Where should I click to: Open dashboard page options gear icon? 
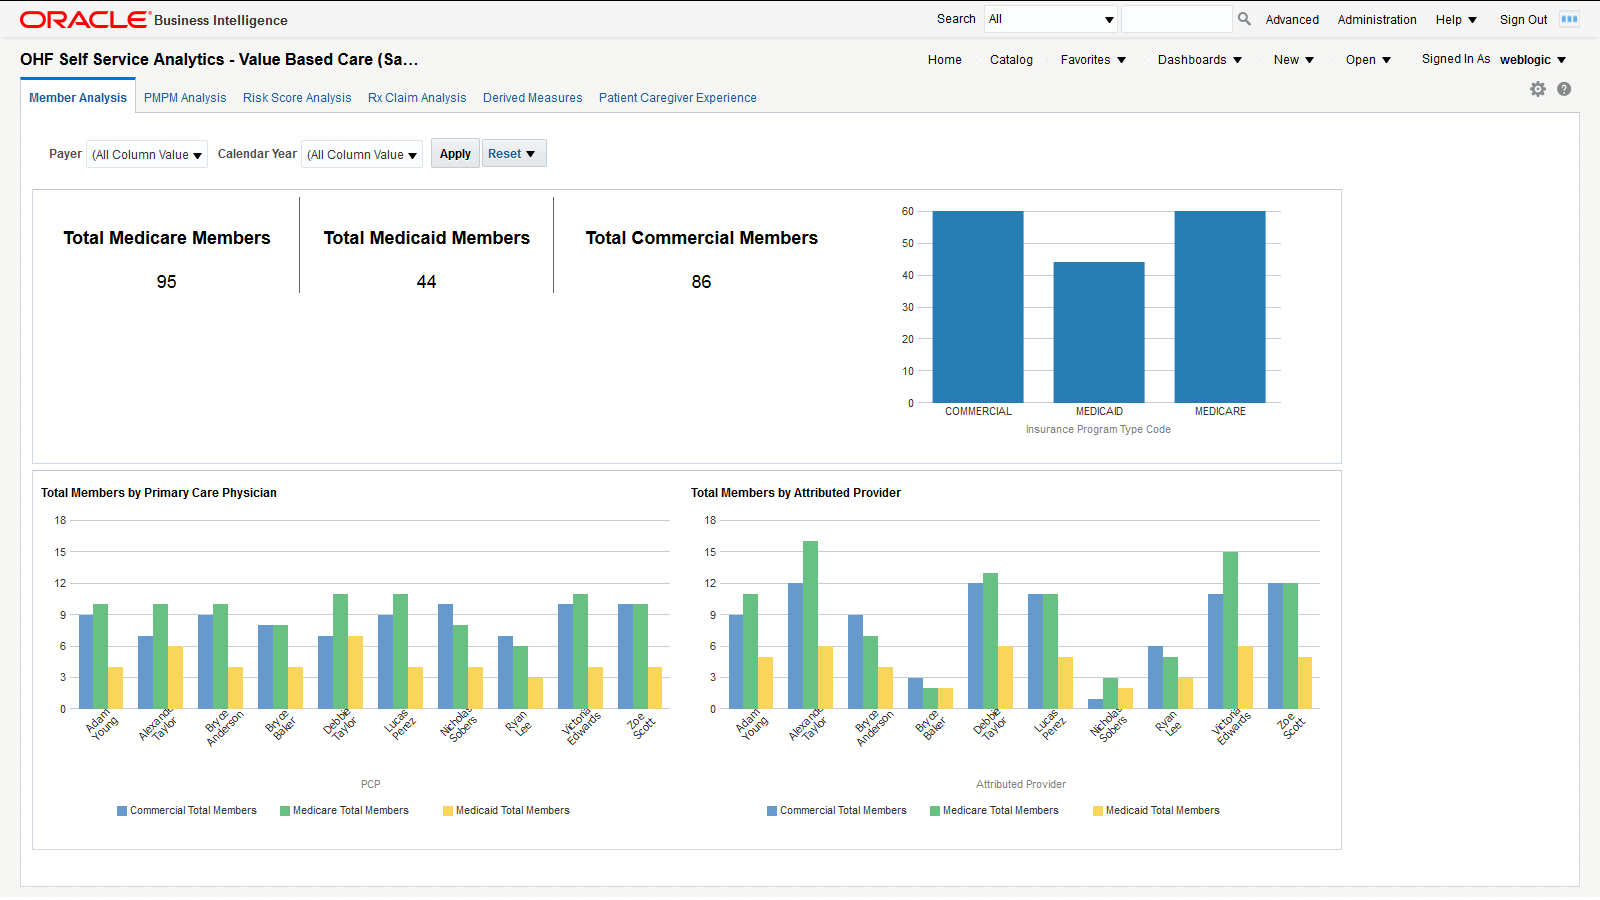[1537, 89]
